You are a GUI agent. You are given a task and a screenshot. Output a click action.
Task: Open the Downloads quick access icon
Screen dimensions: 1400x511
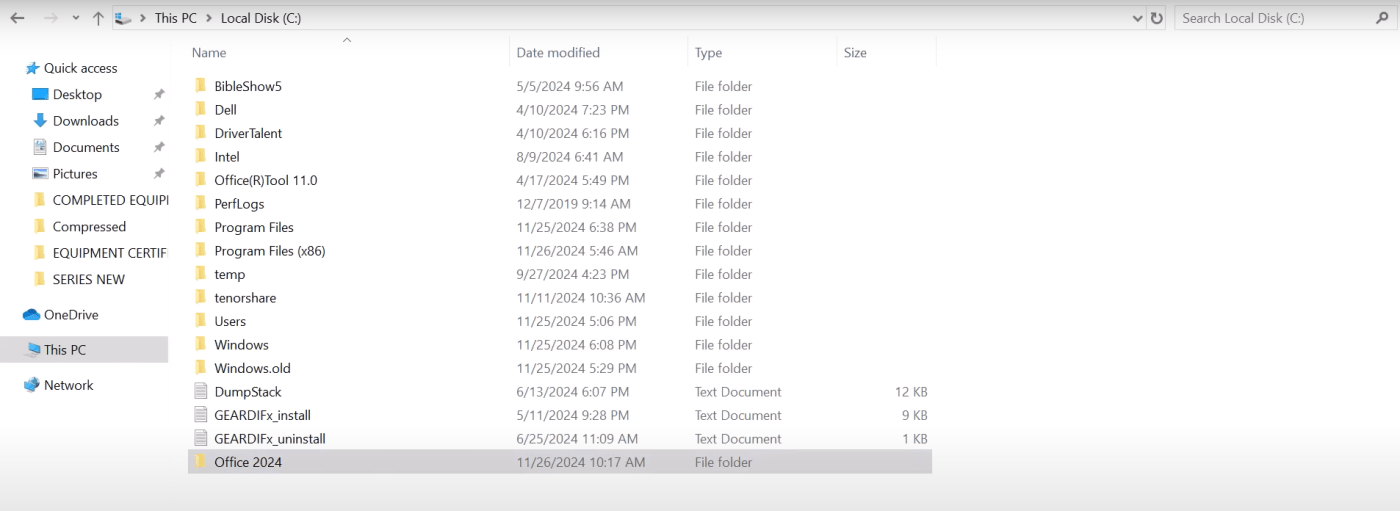coord(40,120)
